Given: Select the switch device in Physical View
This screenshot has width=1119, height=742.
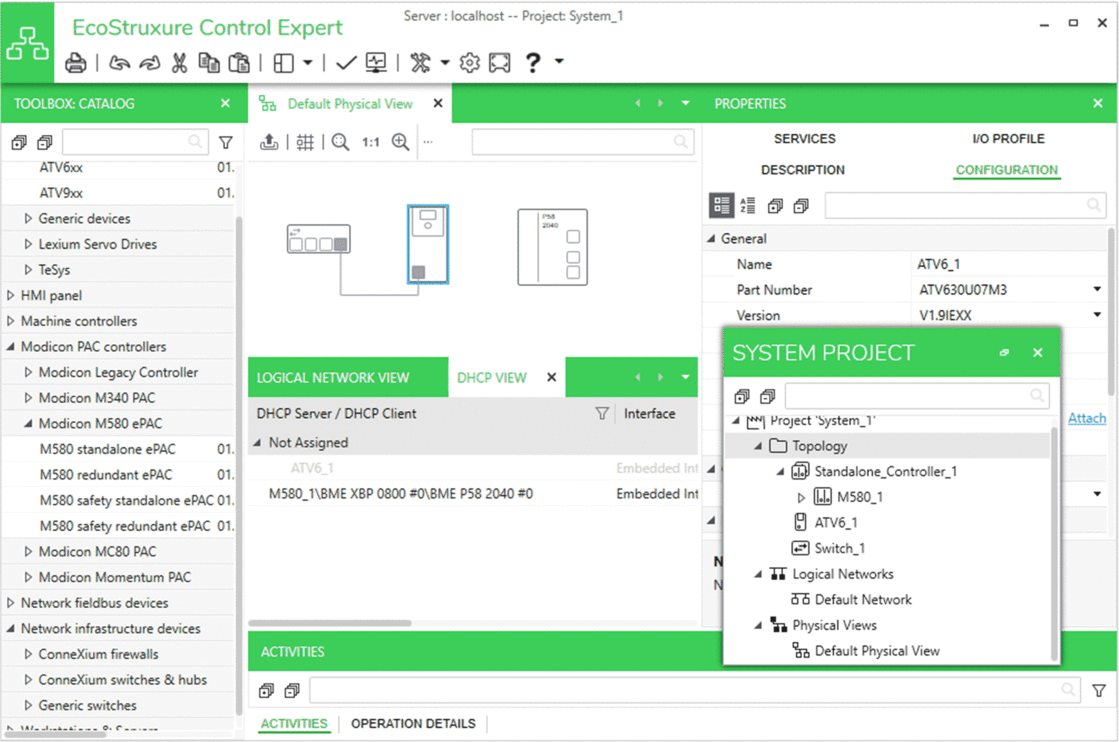Looking at the screenshot, I should (318, 239).
